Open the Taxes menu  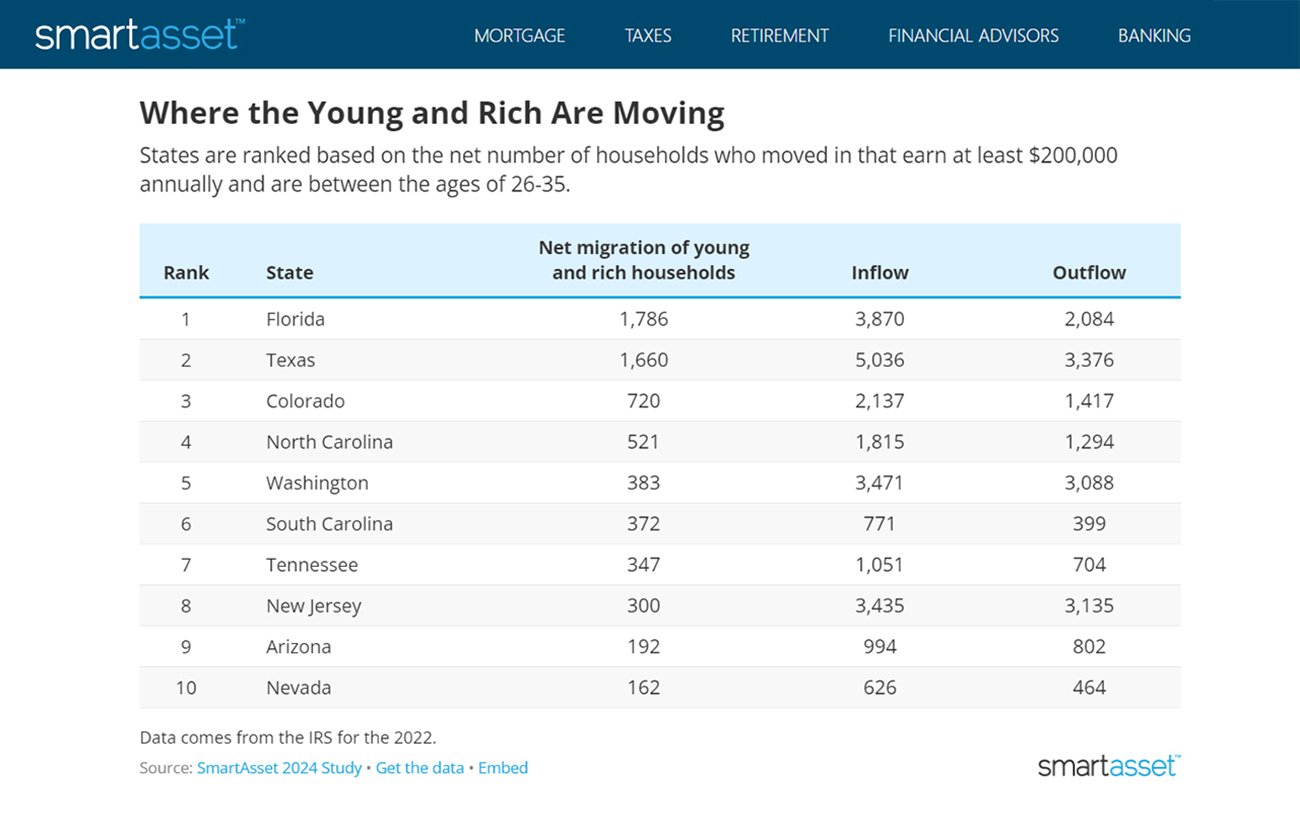648,36
